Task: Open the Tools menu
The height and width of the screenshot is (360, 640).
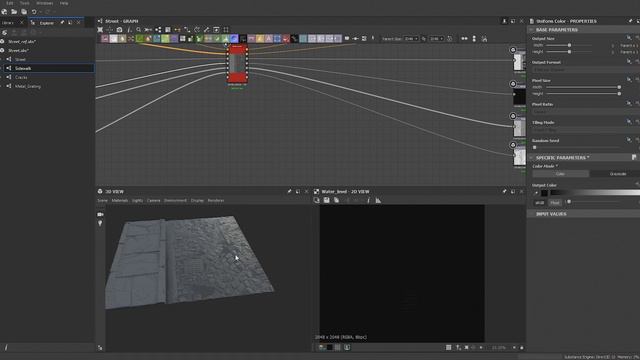Action: (x=25, y=3)
